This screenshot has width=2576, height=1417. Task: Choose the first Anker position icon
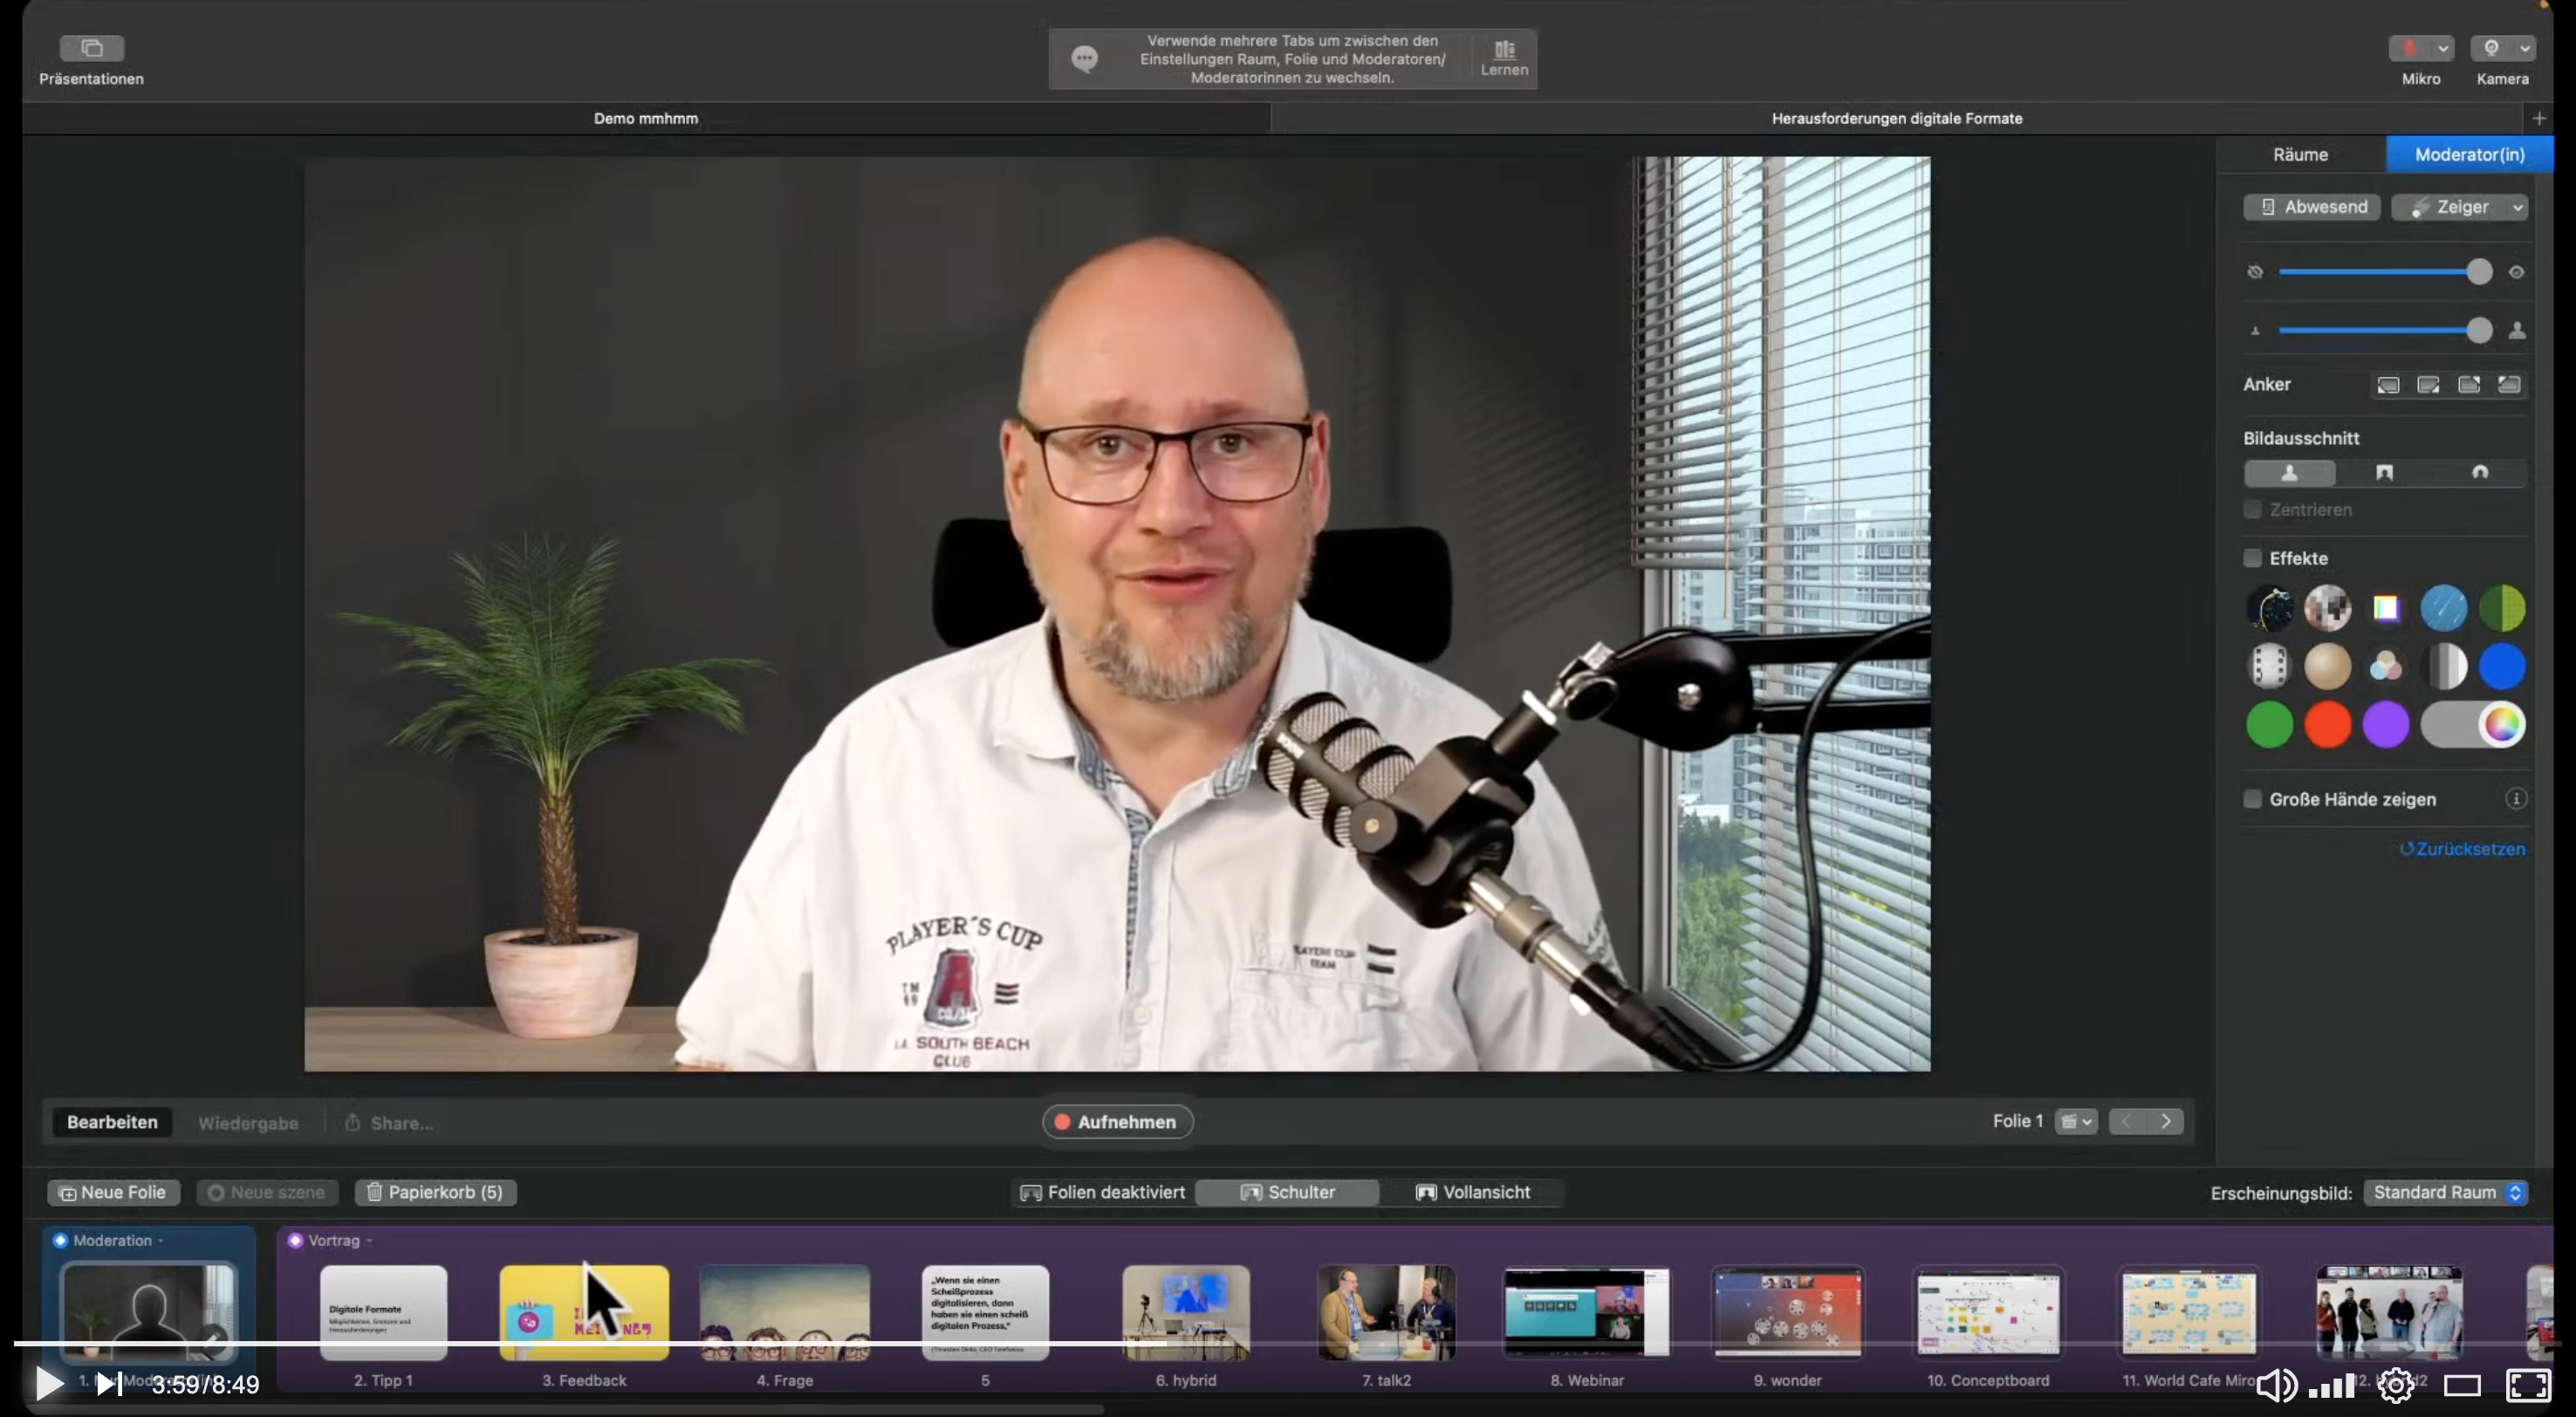pyautogui.click(x=2387, y=385)
